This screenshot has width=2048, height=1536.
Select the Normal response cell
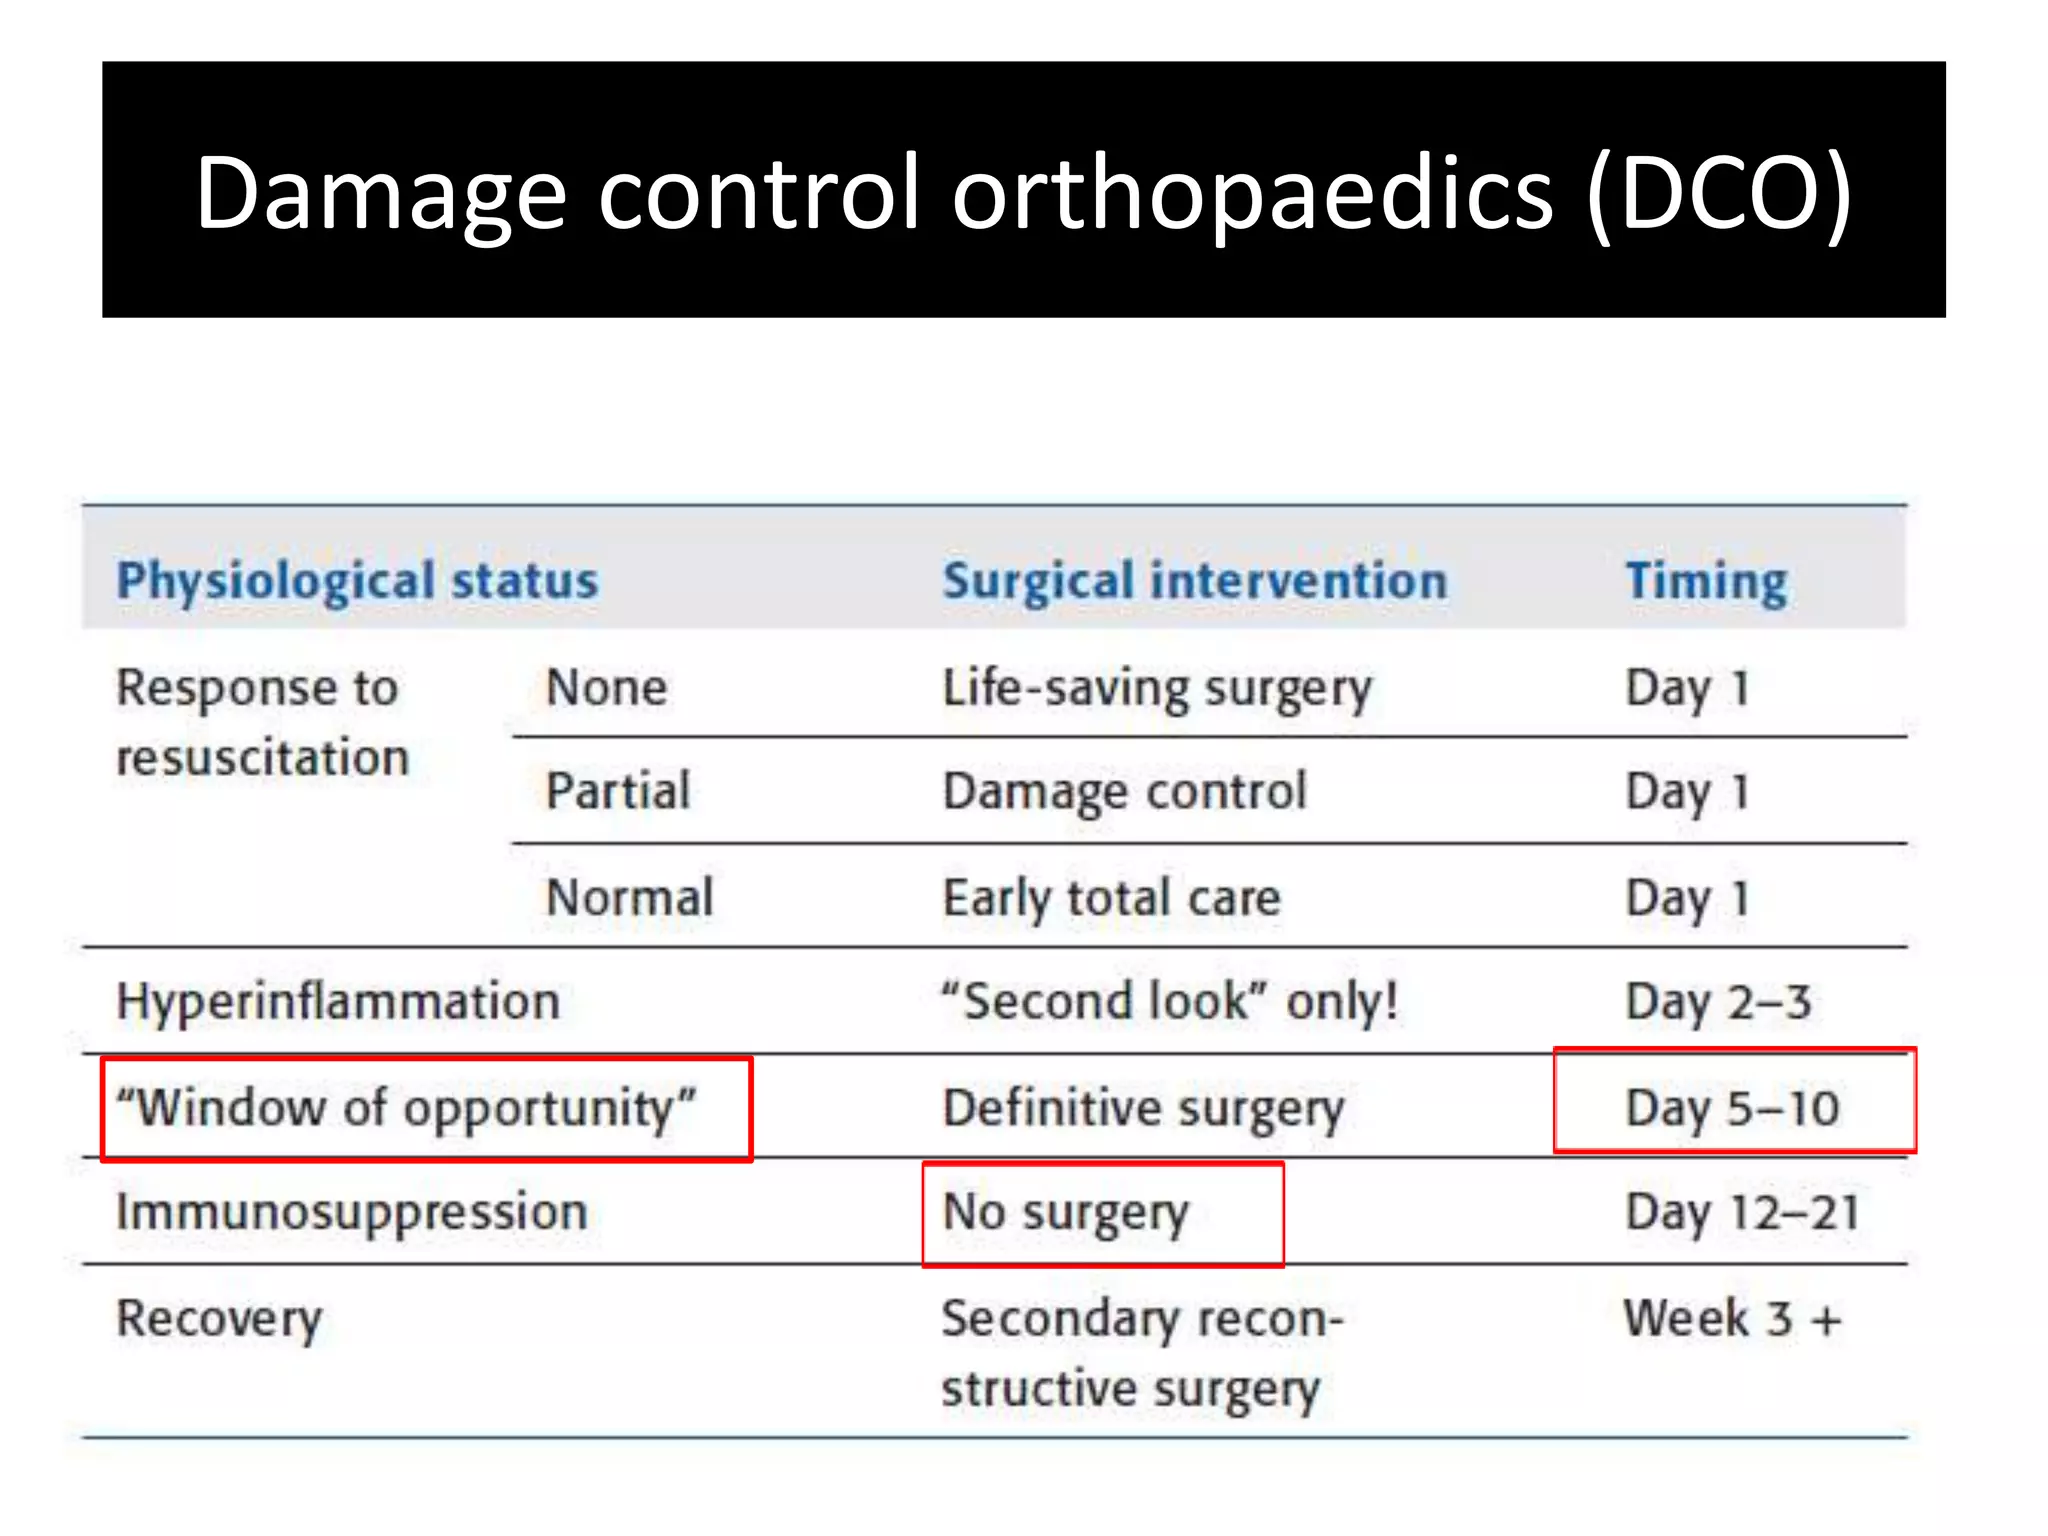pyautogui.click(x=630, y=897)
